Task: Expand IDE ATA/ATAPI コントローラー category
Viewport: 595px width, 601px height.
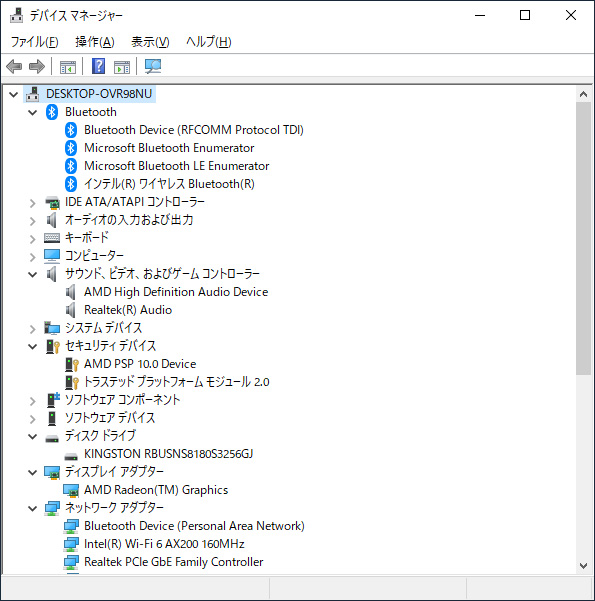Action: [x=33, y=203]
